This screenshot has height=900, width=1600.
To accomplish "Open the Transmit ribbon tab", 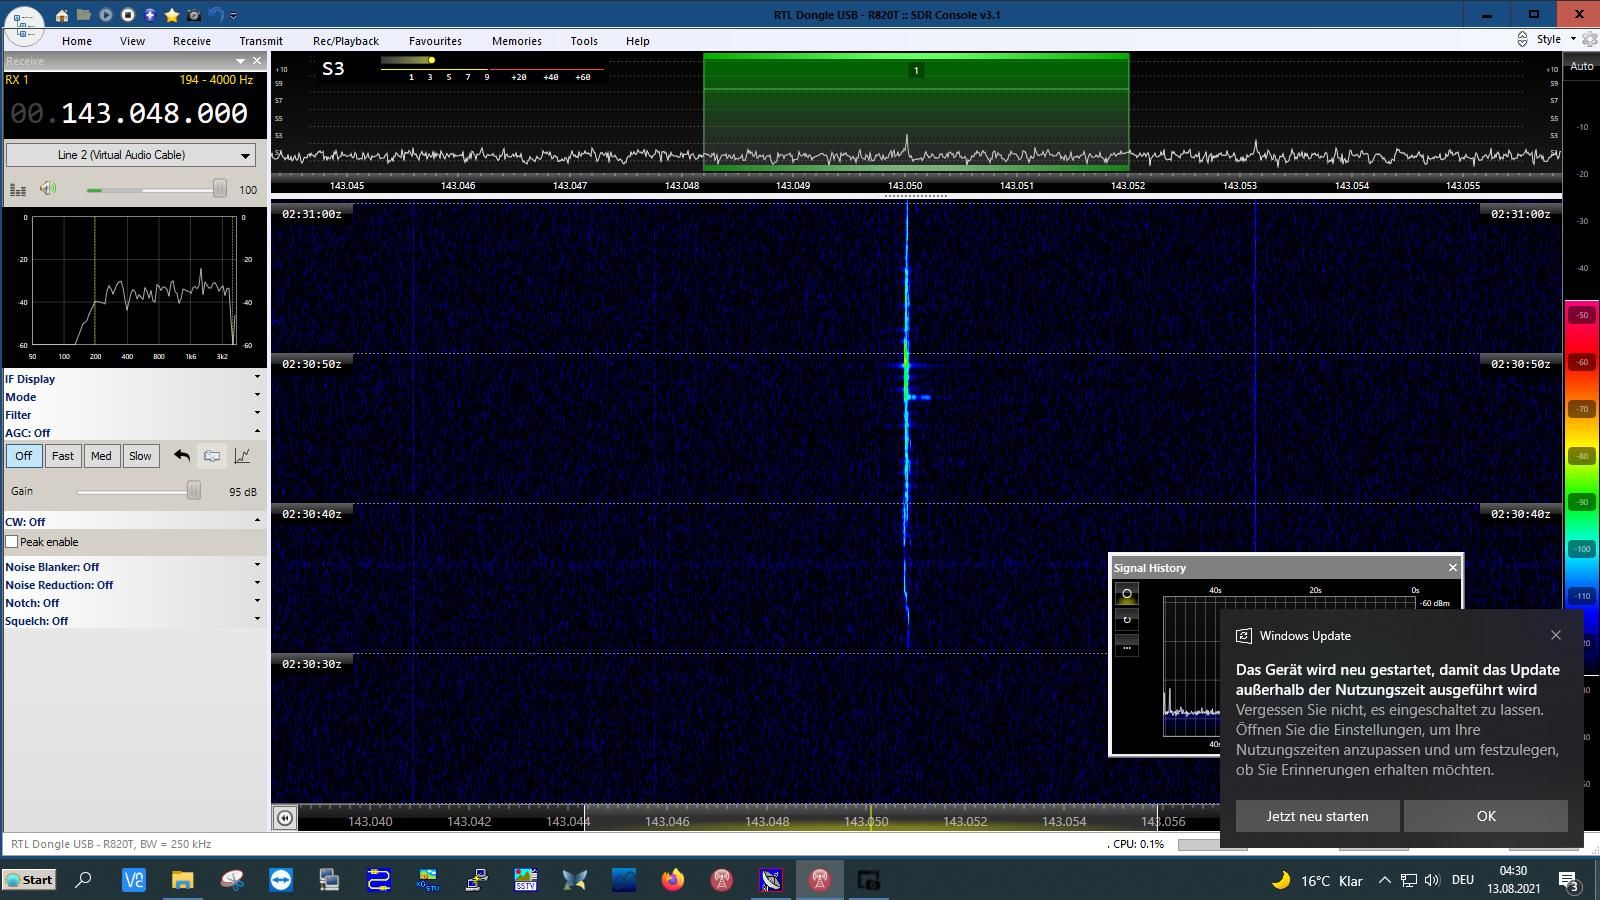I will [261, 41].
